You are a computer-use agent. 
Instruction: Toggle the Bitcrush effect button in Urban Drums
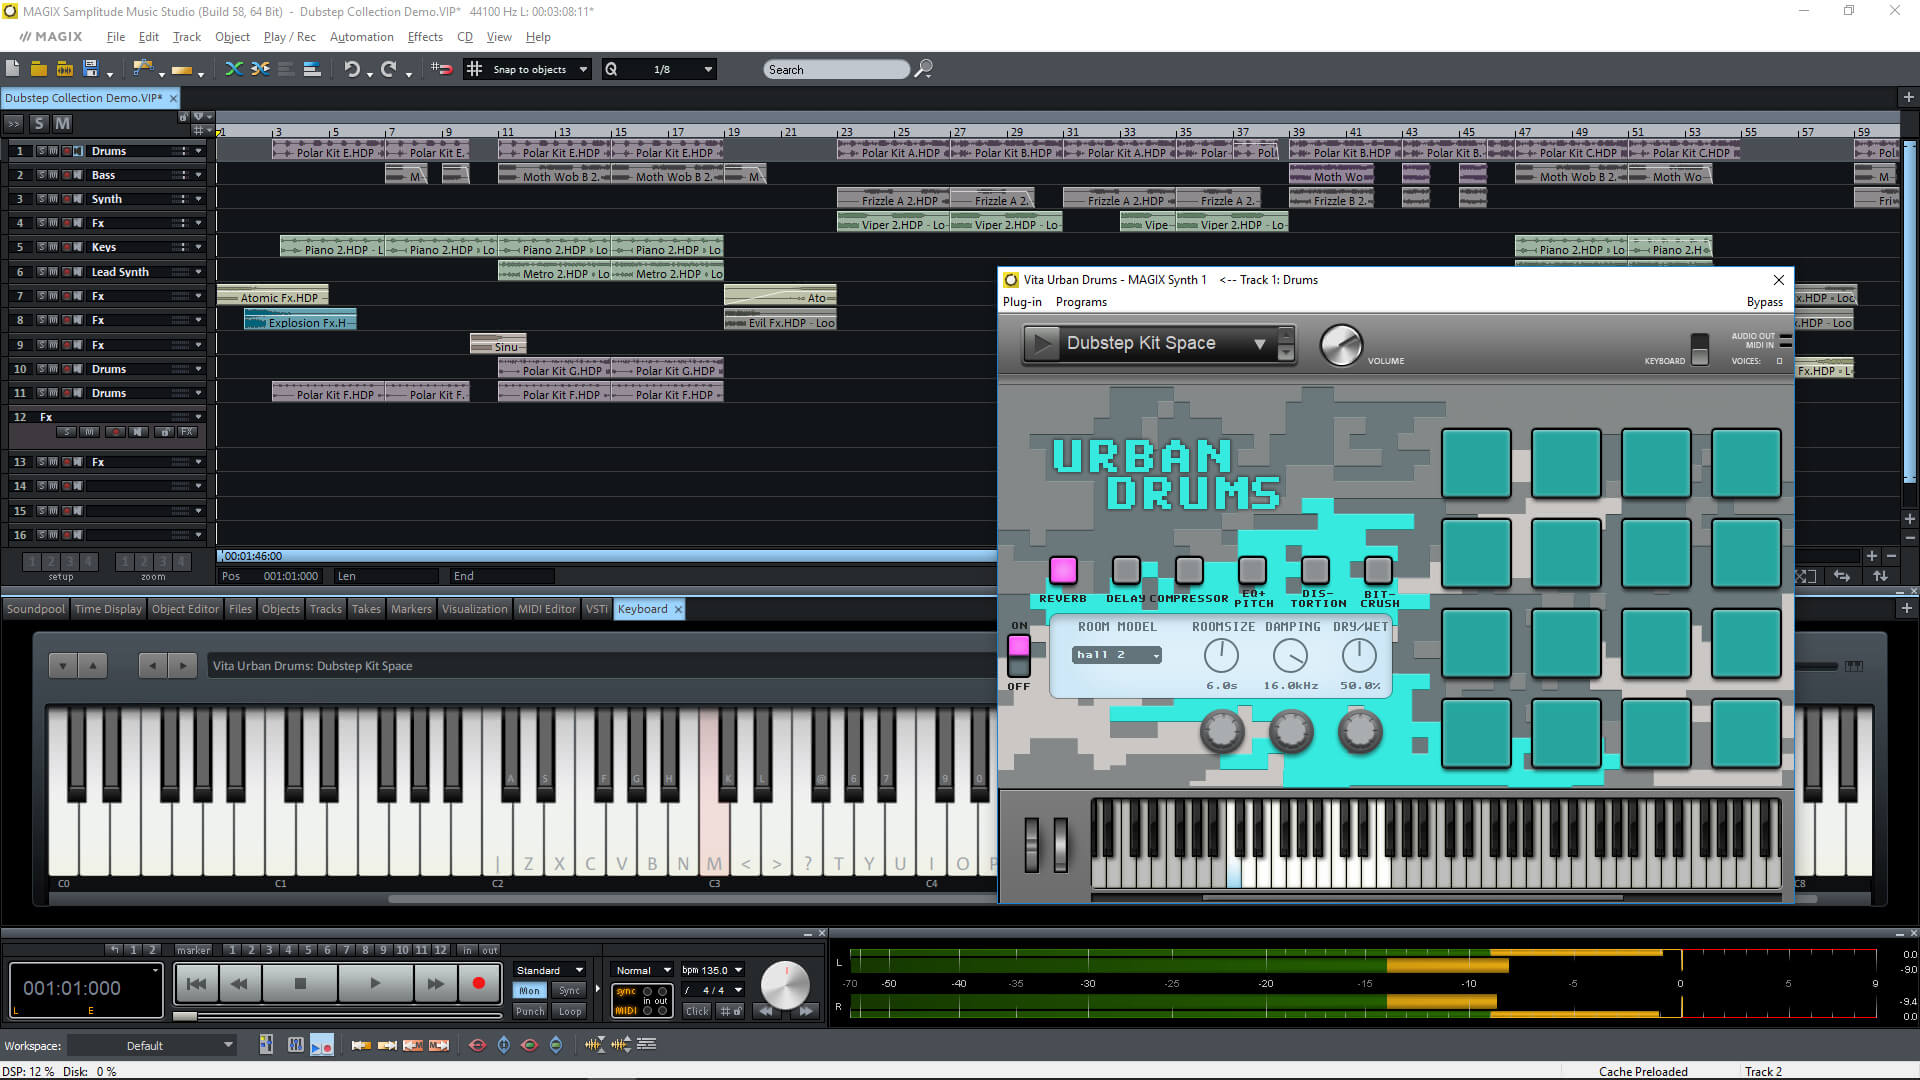click(x=1378, y=570)
